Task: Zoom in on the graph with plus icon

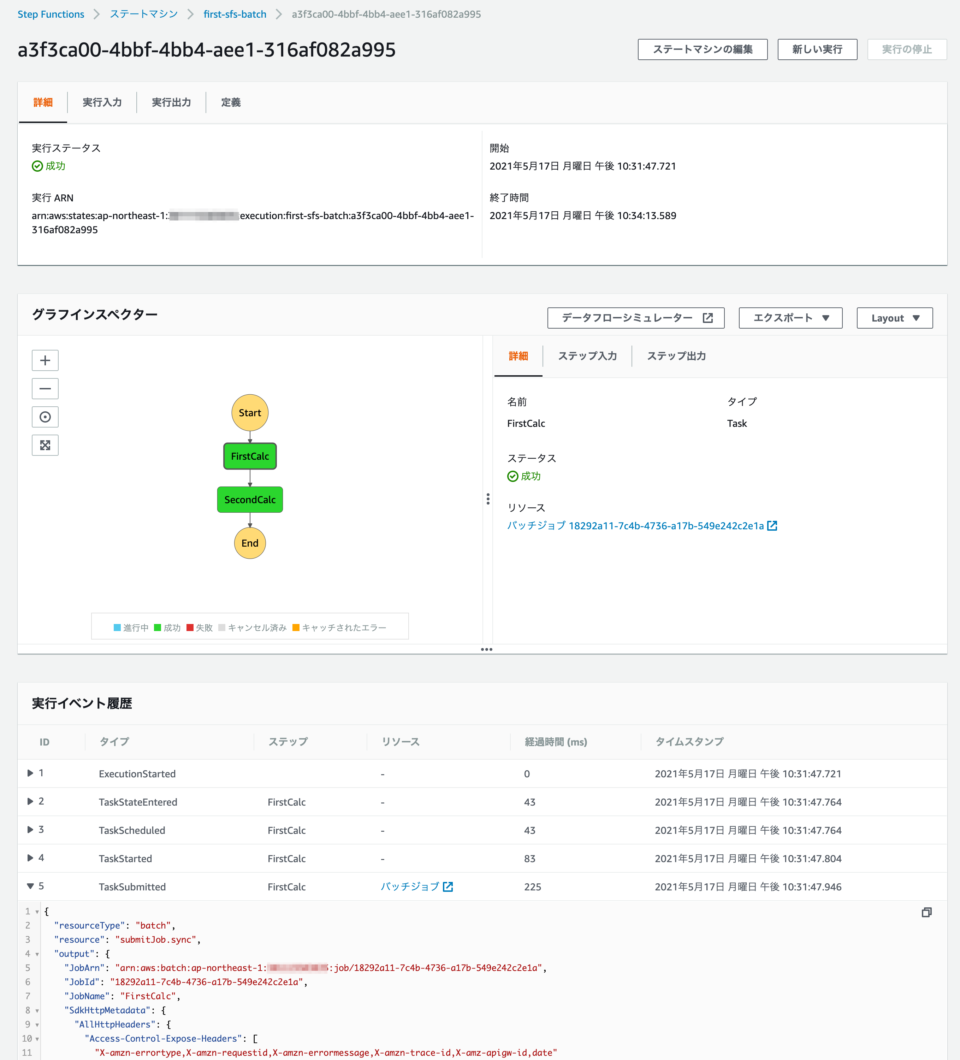Action: (x=45, y=360)
